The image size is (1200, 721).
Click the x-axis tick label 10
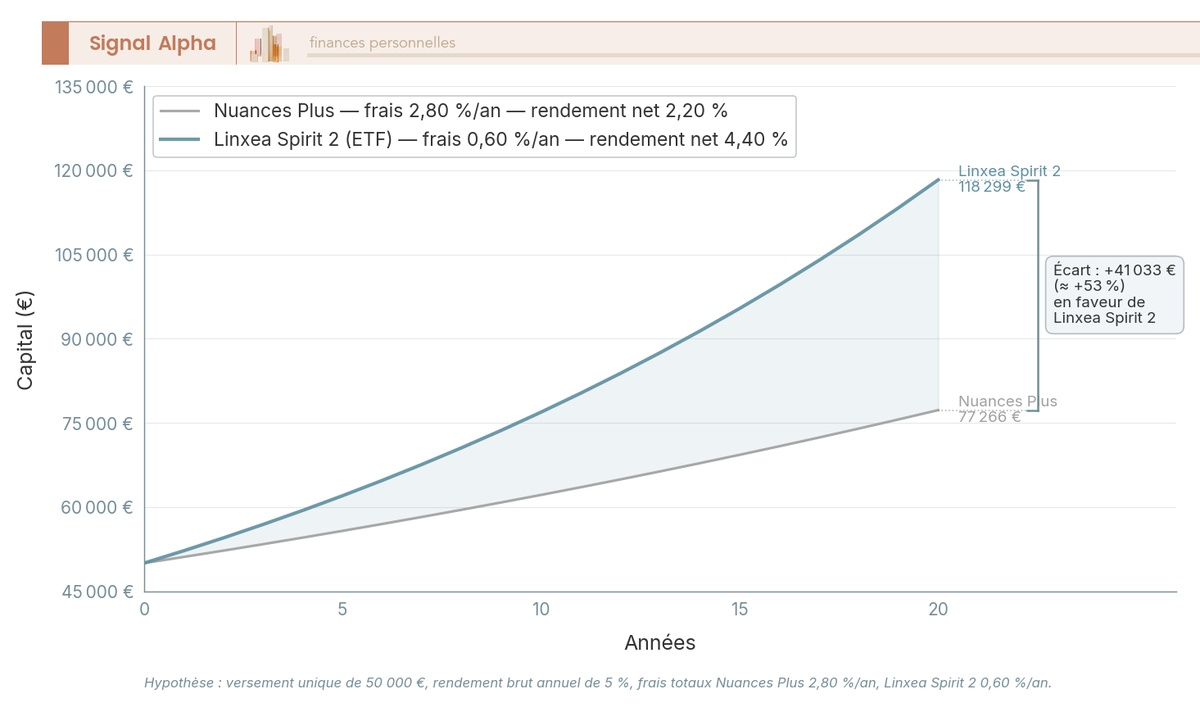click(541, 608)
